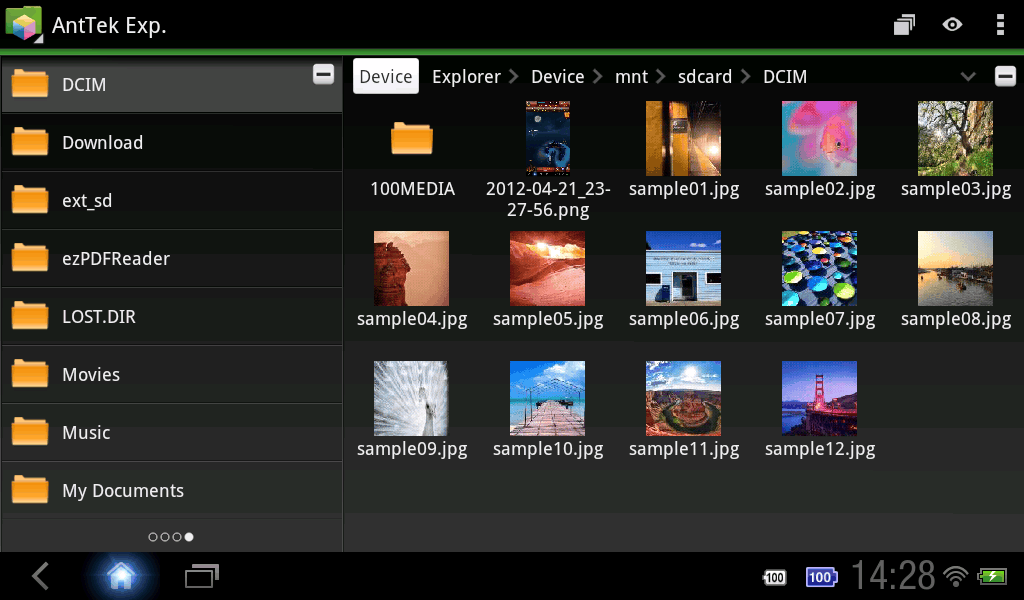
Task: Open Android recent apps button
Action: click(x=202, y=576)
